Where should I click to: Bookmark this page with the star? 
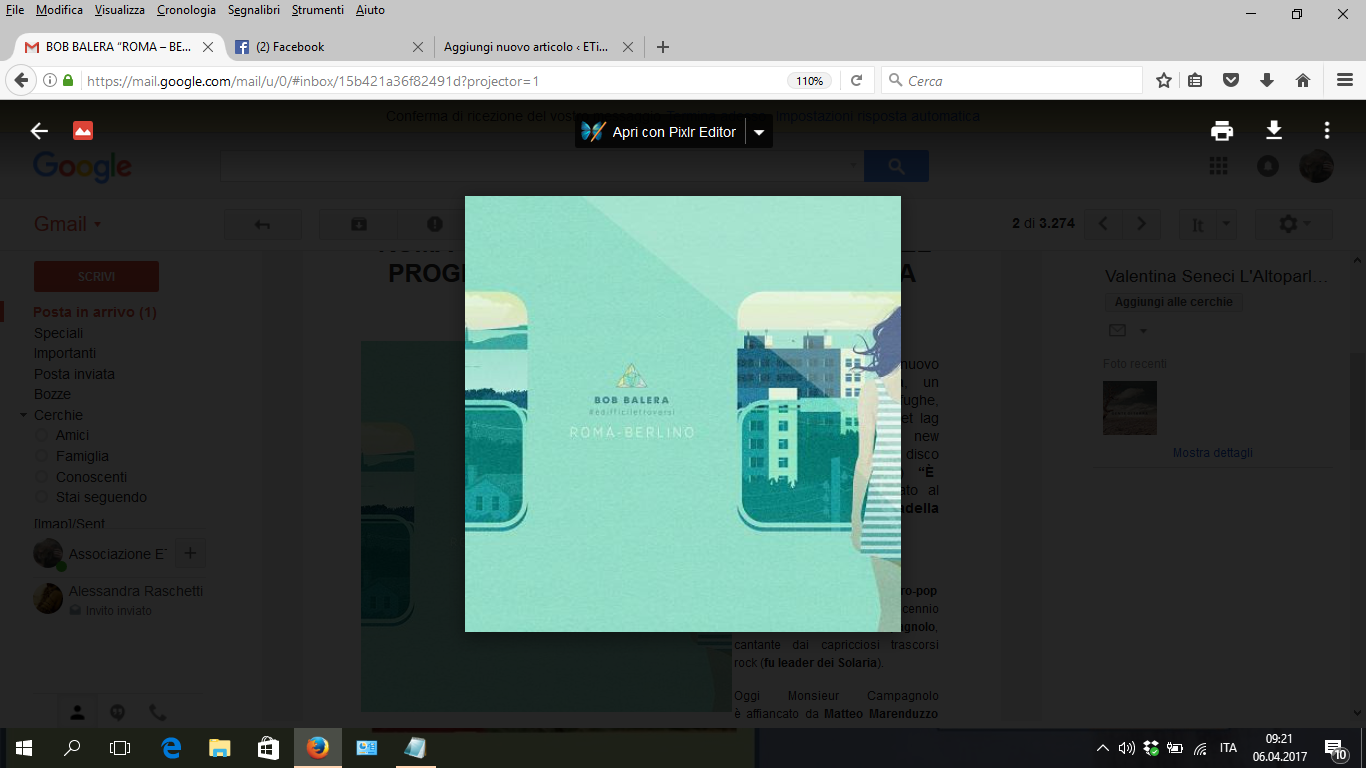(1164, 81)
